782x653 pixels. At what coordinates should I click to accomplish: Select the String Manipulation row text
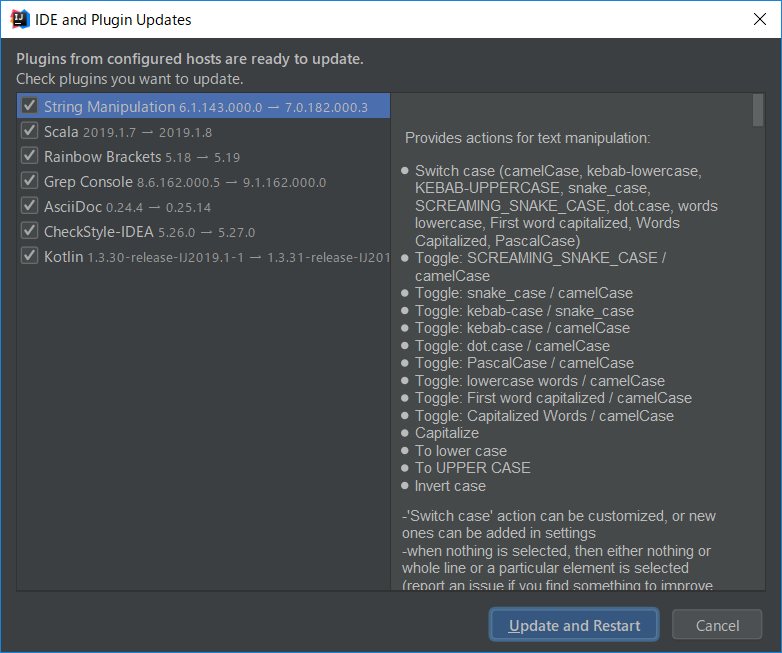point(205,107)
